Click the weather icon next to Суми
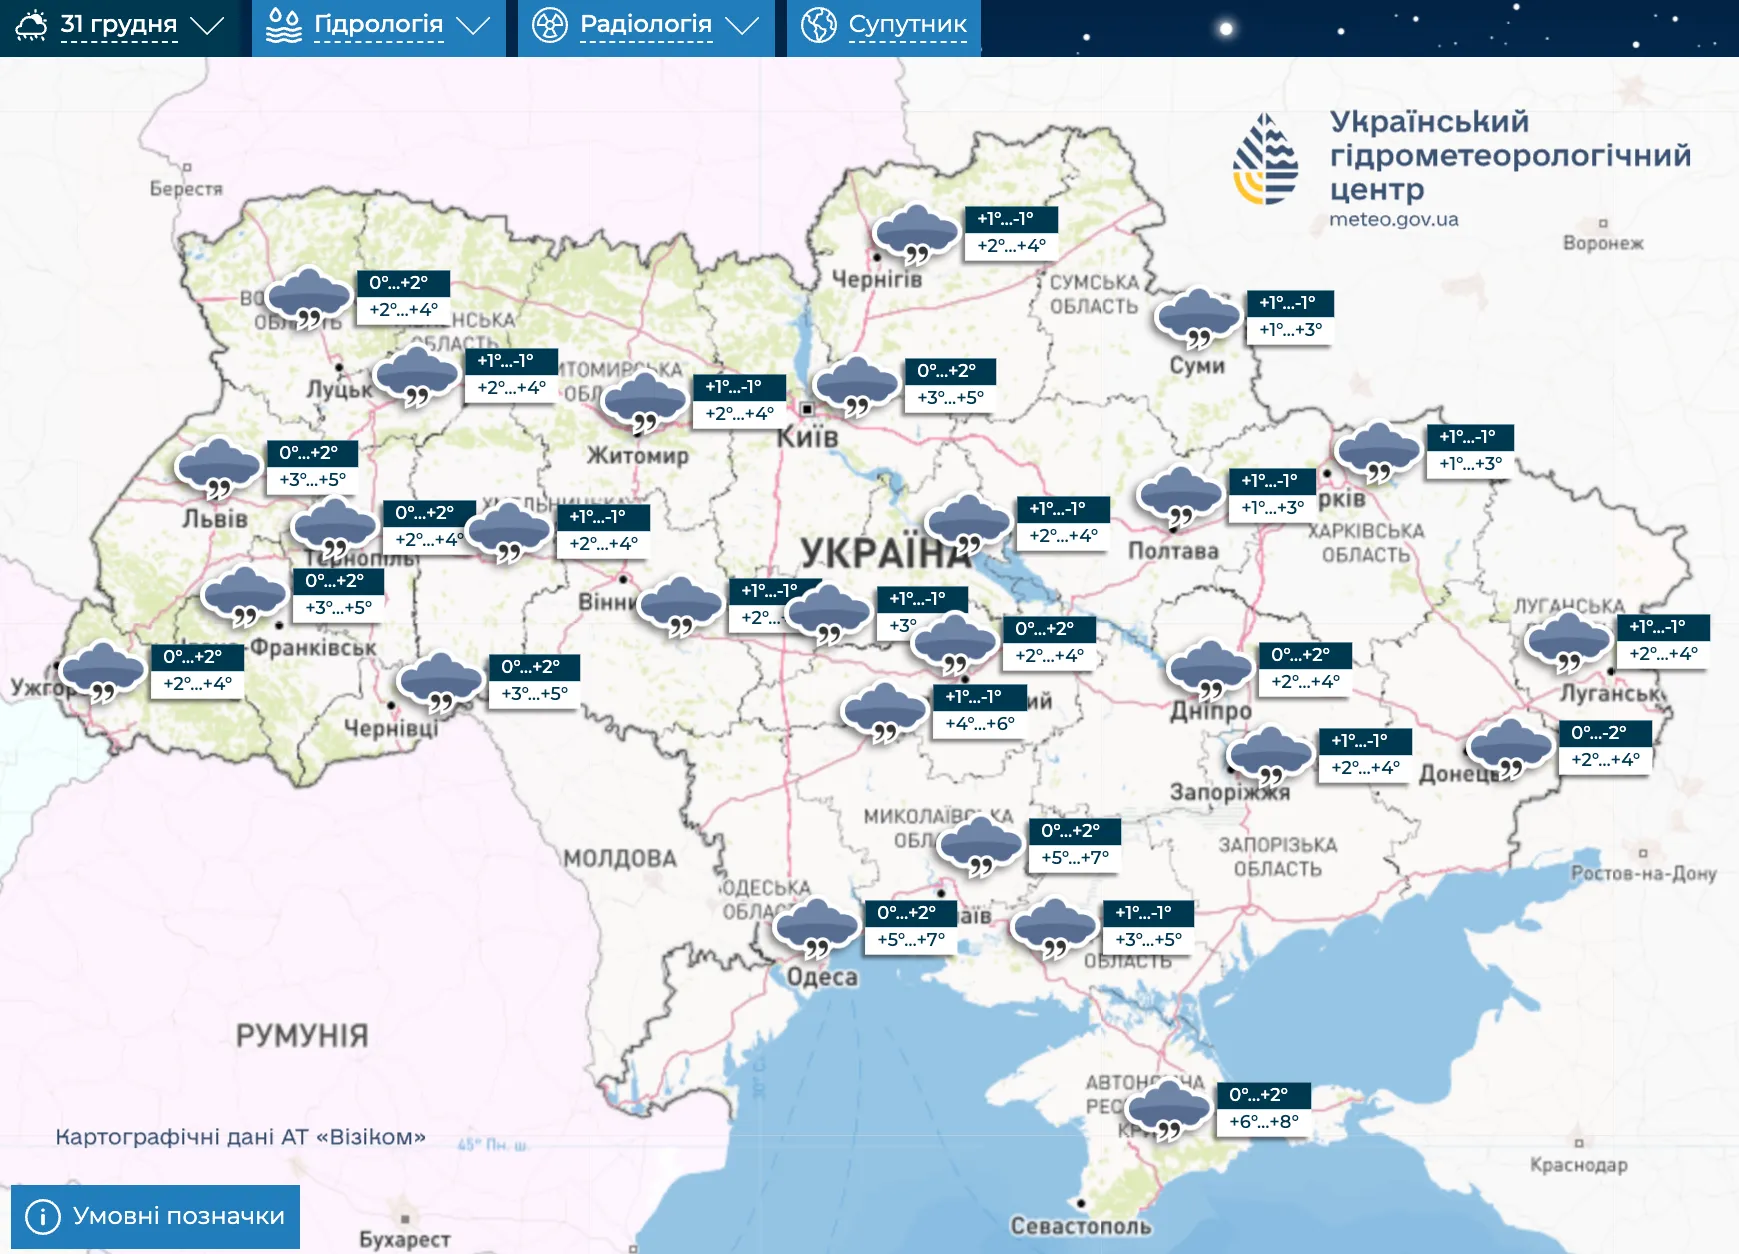The height and width of the screenshot is (1254, 1739). click(1196, 316)
